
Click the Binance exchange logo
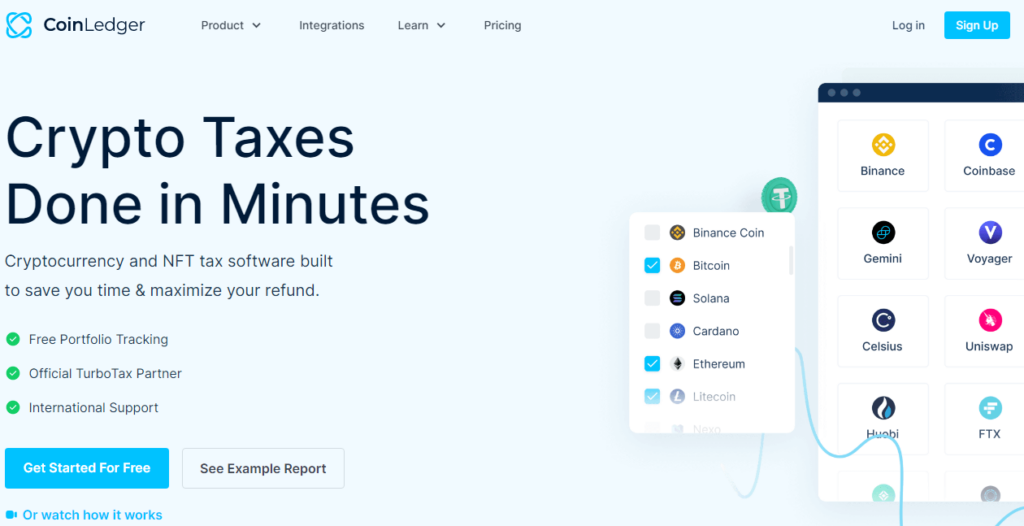pos(883,144)
